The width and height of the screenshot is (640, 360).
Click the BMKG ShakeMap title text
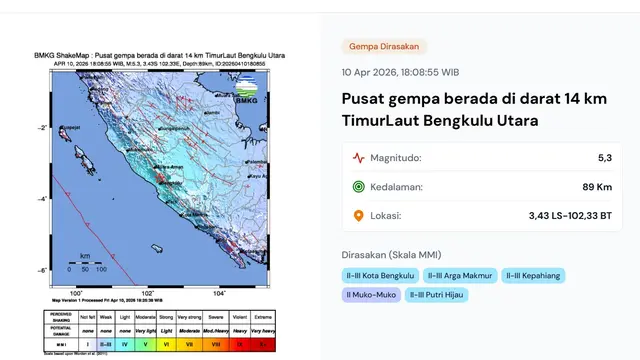pos(160,56)
